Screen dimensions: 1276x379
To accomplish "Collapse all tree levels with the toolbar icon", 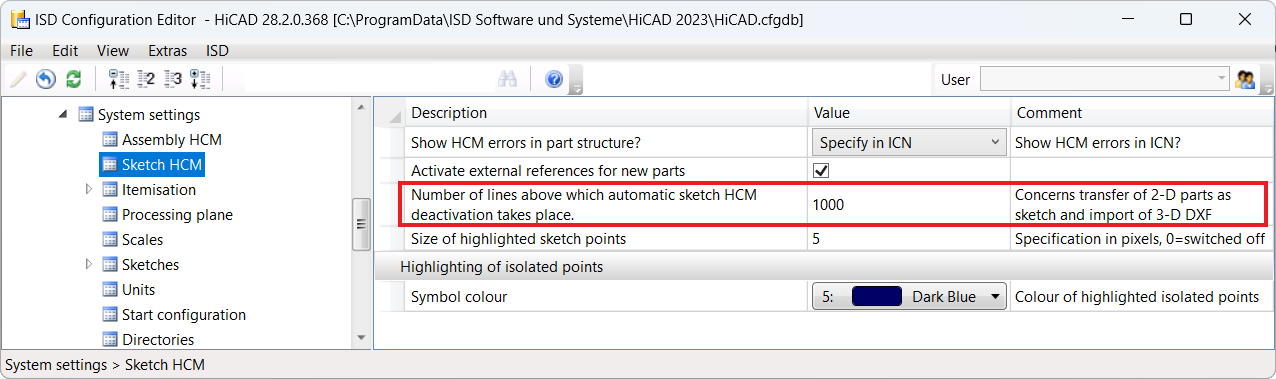I will point(119,79).
